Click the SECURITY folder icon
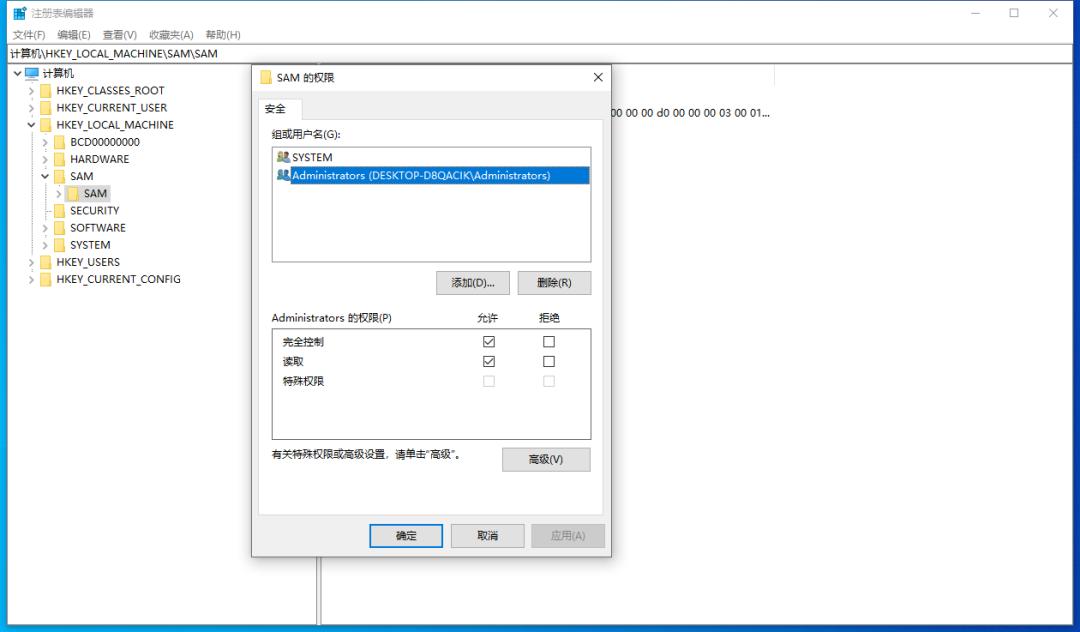This screenshot has width=1080, height=632. 60,211
